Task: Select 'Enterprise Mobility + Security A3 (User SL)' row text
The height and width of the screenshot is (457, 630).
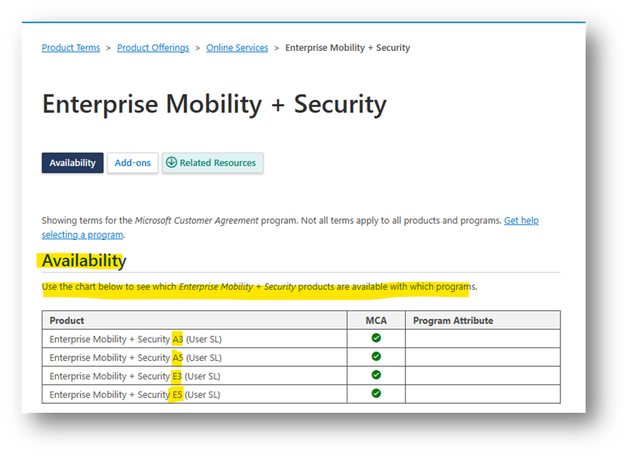Action: coord(135,339)
